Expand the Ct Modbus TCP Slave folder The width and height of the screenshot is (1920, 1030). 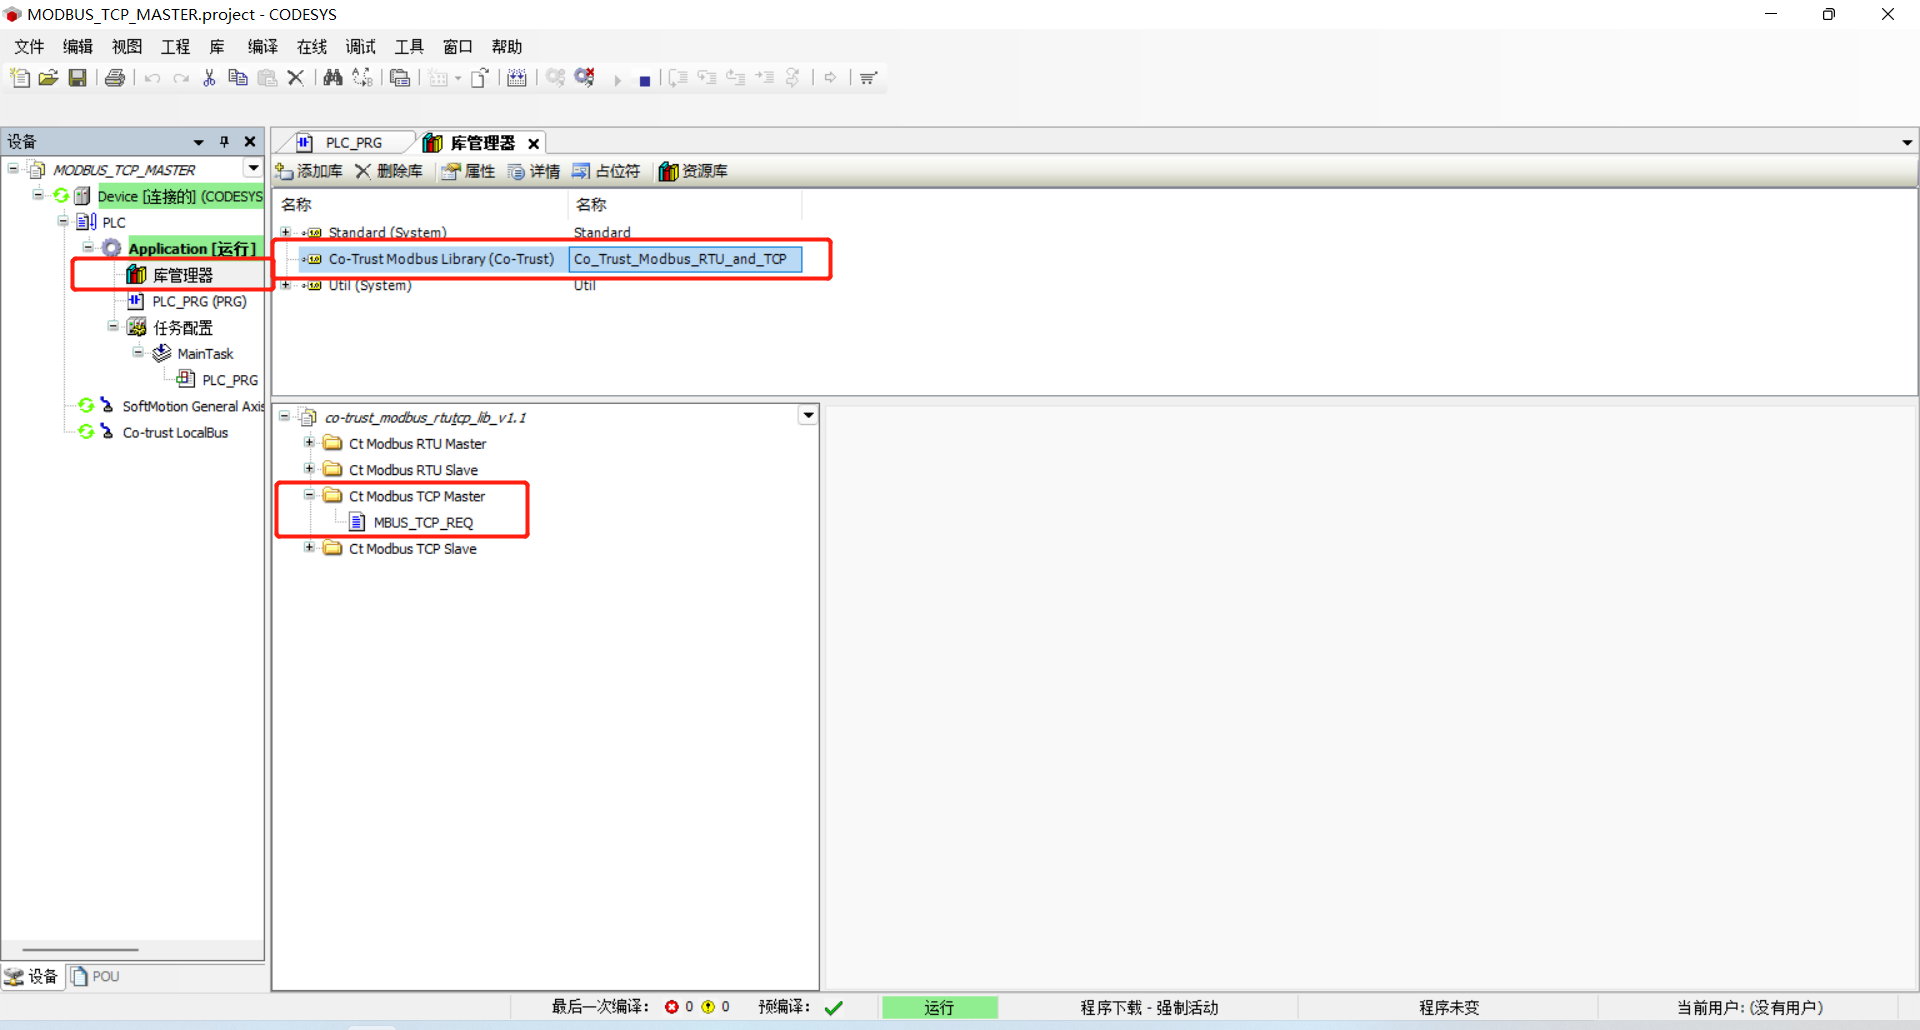[x=310, y=547]
